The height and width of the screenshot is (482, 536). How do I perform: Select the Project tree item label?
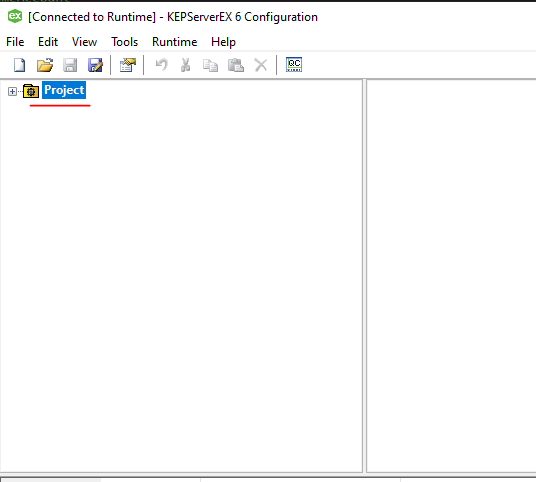[64, 90]
